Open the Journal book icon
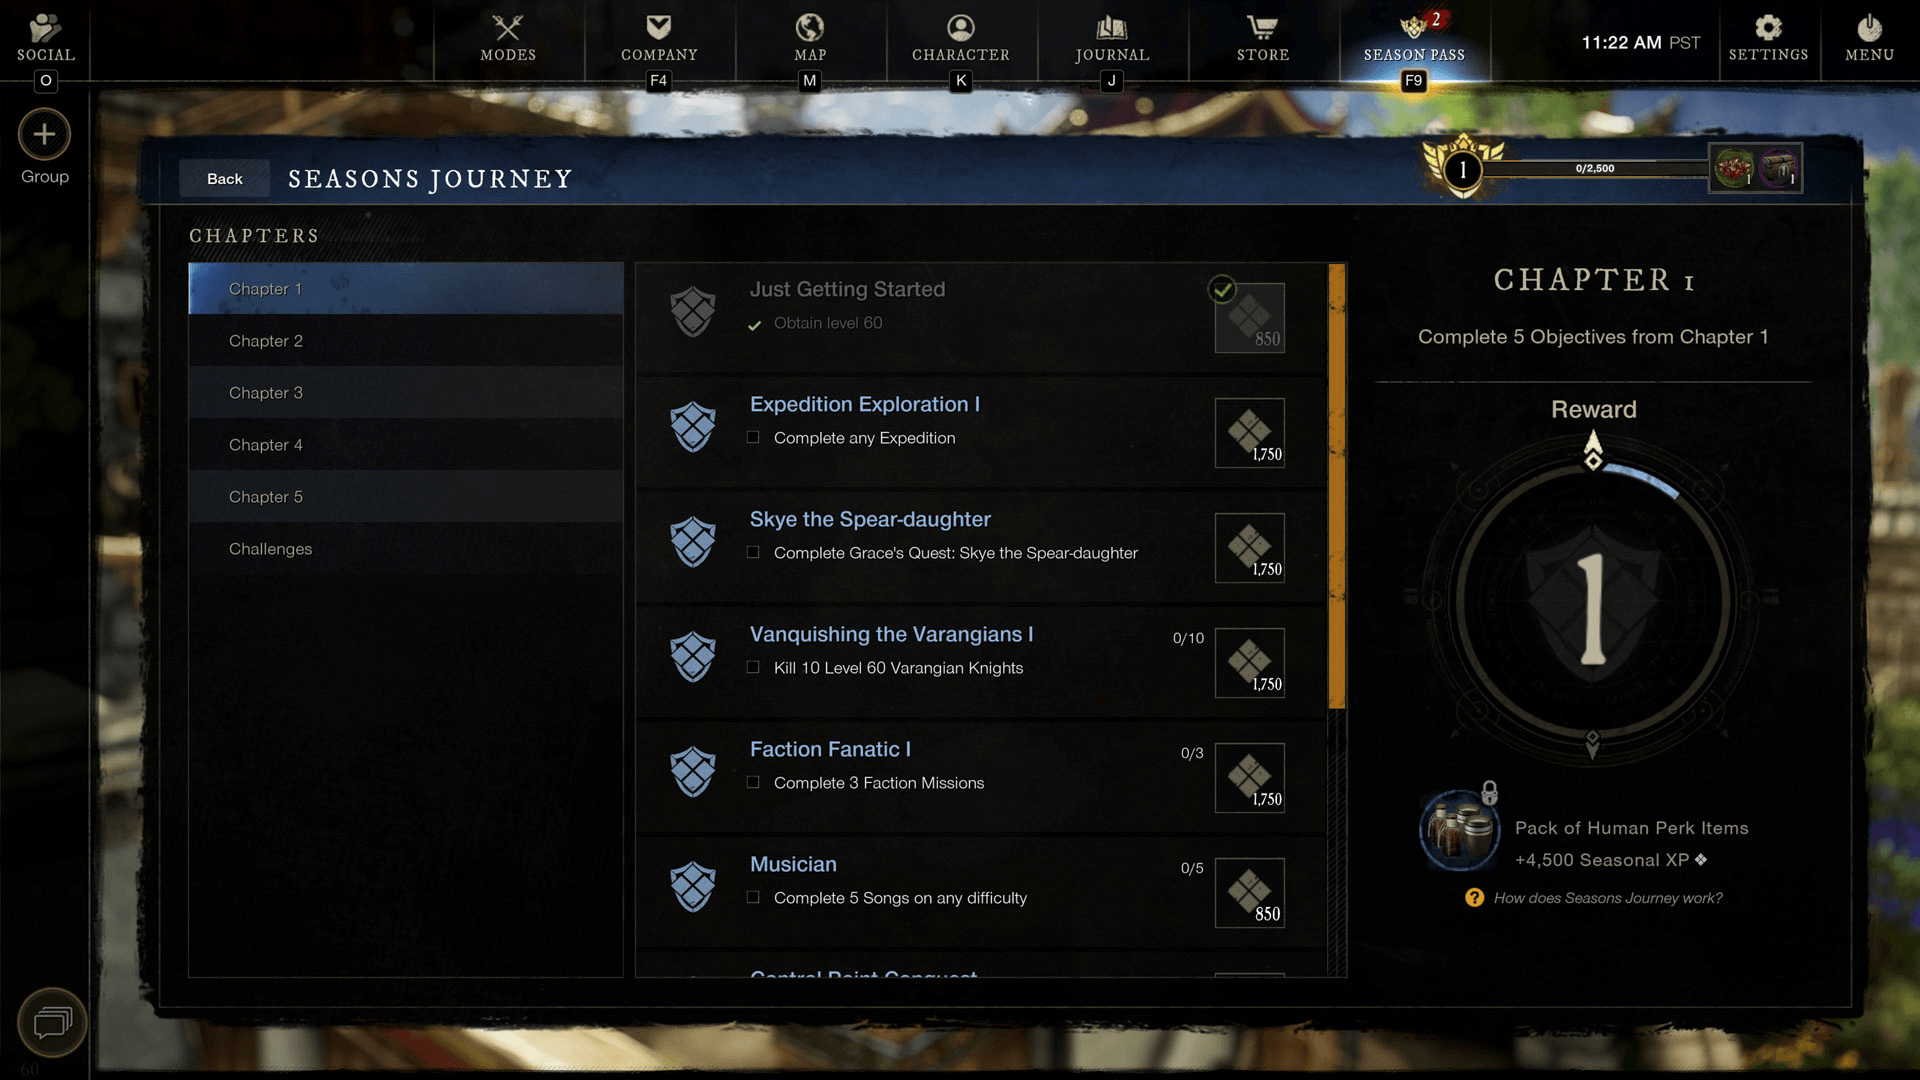The height and width of the screenshot is (1080, 1920). pyautogui.click(x=1112, y=27)
